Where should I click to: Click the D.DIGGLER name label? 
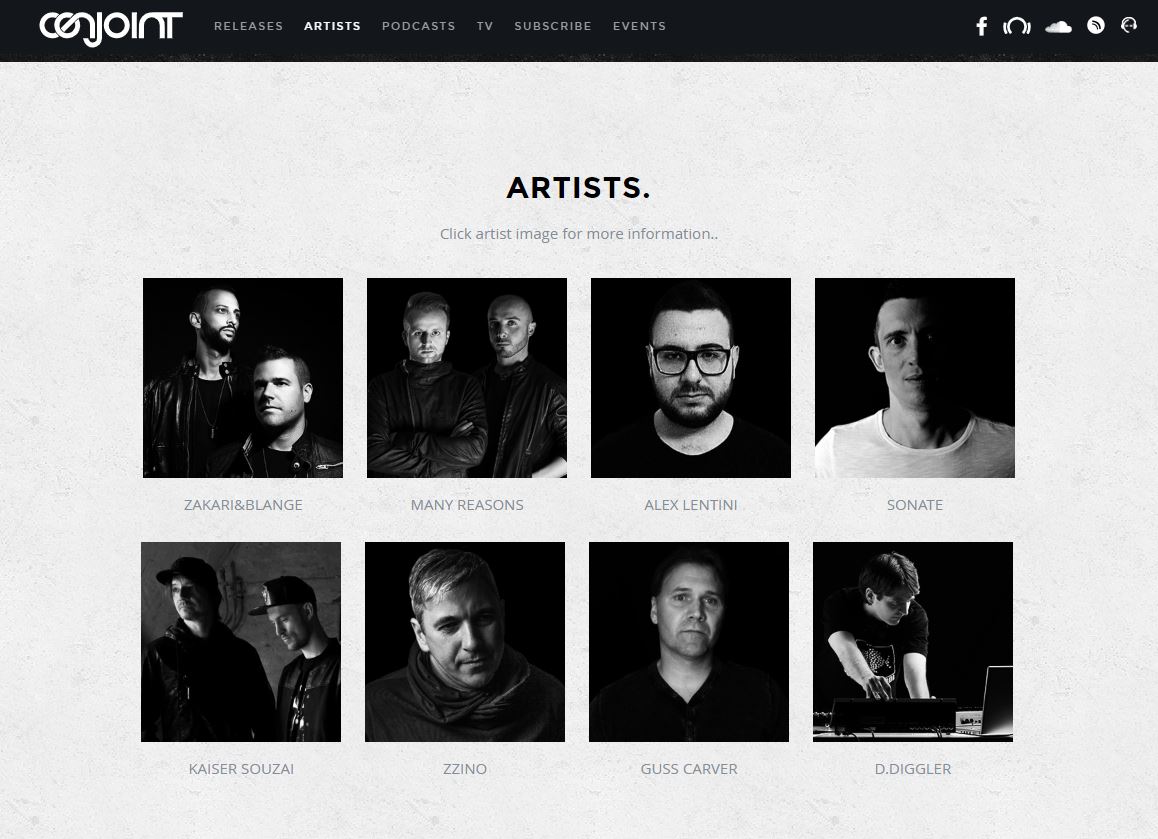click(x=913, y=769)
